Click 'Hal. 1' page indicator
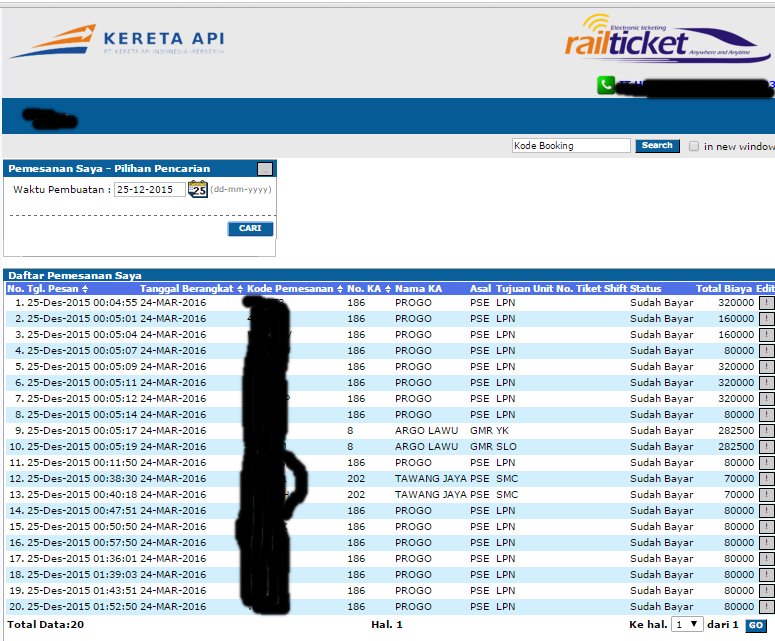Viewport: 775px width, 641px height. (x=387, y=625)
